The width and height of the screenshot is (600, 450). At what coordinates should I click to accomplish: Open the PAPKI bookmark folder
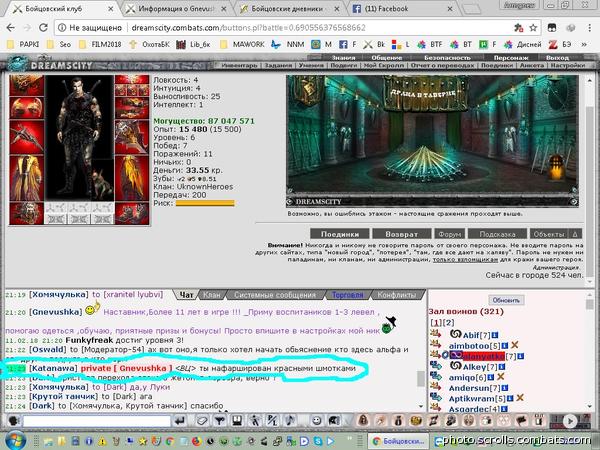(x=24, y=44)
